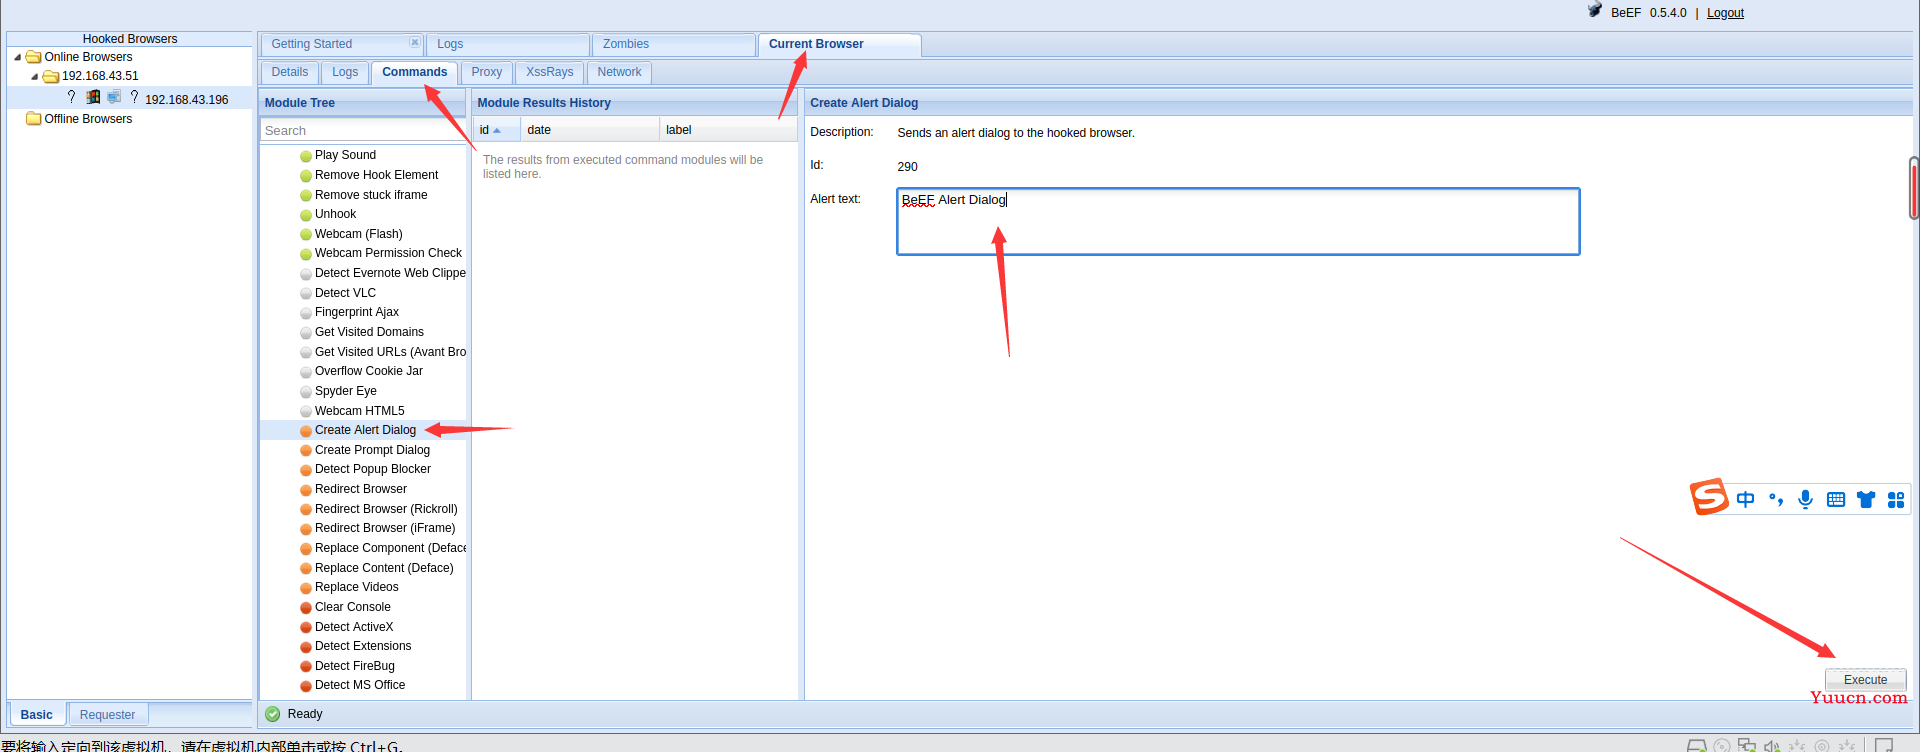Click the orange dot beside Create Prompt Dialog

[x=306, y=451]
